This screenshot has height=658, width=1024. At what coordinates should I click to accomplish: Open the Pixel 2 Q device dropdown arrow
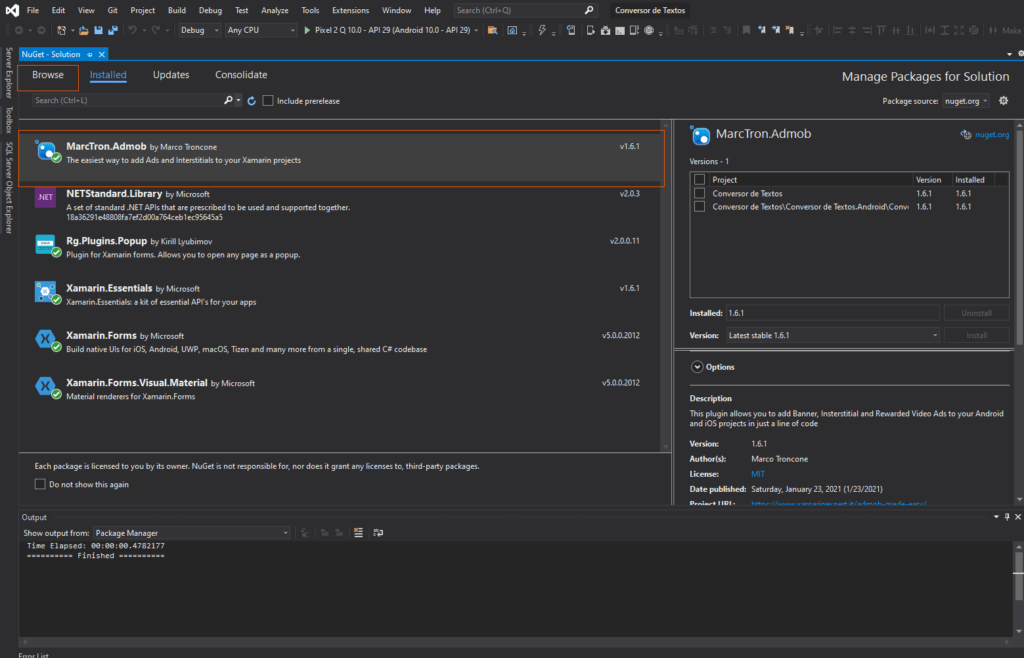point(476,31)
